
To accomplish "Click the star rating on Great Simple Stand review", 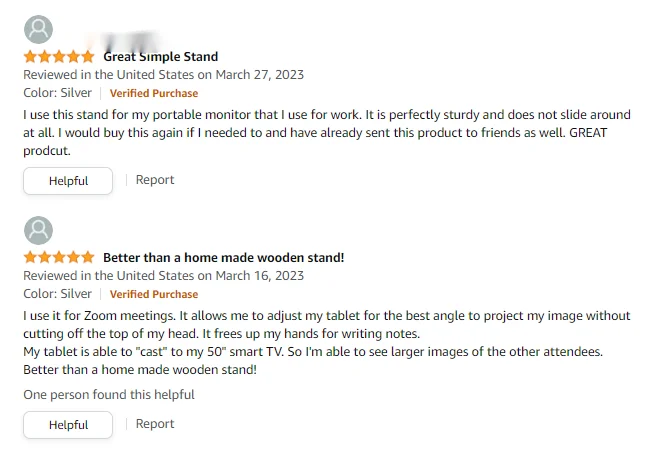I will point(59,57).
